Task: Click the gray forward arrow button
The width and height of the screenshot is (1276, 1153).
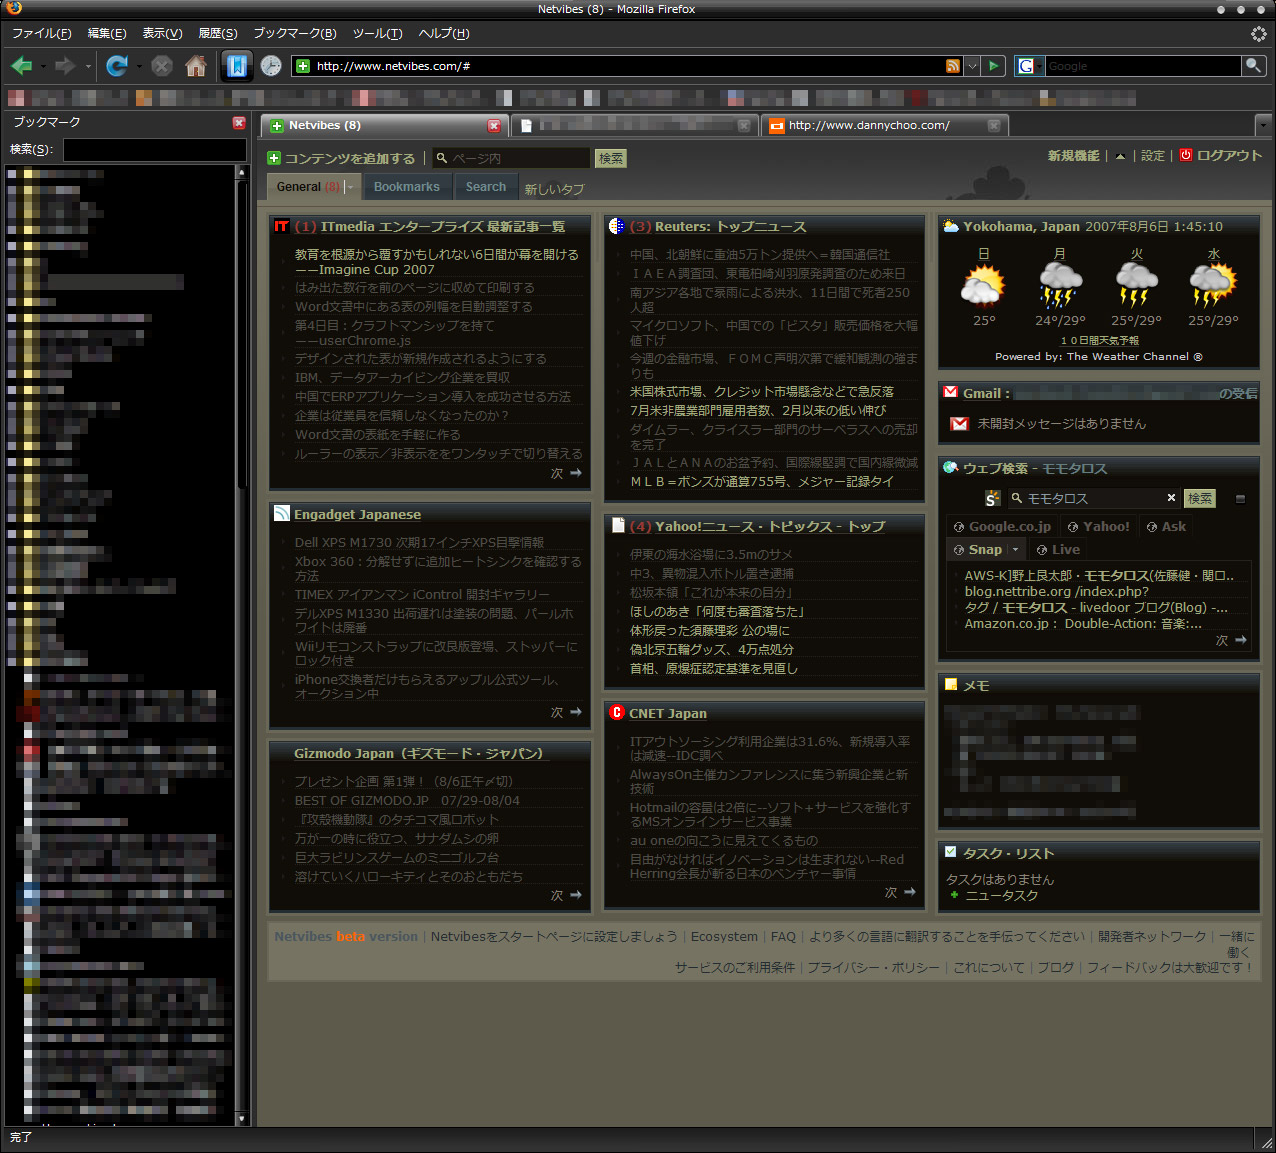Action: click(65, 66)
